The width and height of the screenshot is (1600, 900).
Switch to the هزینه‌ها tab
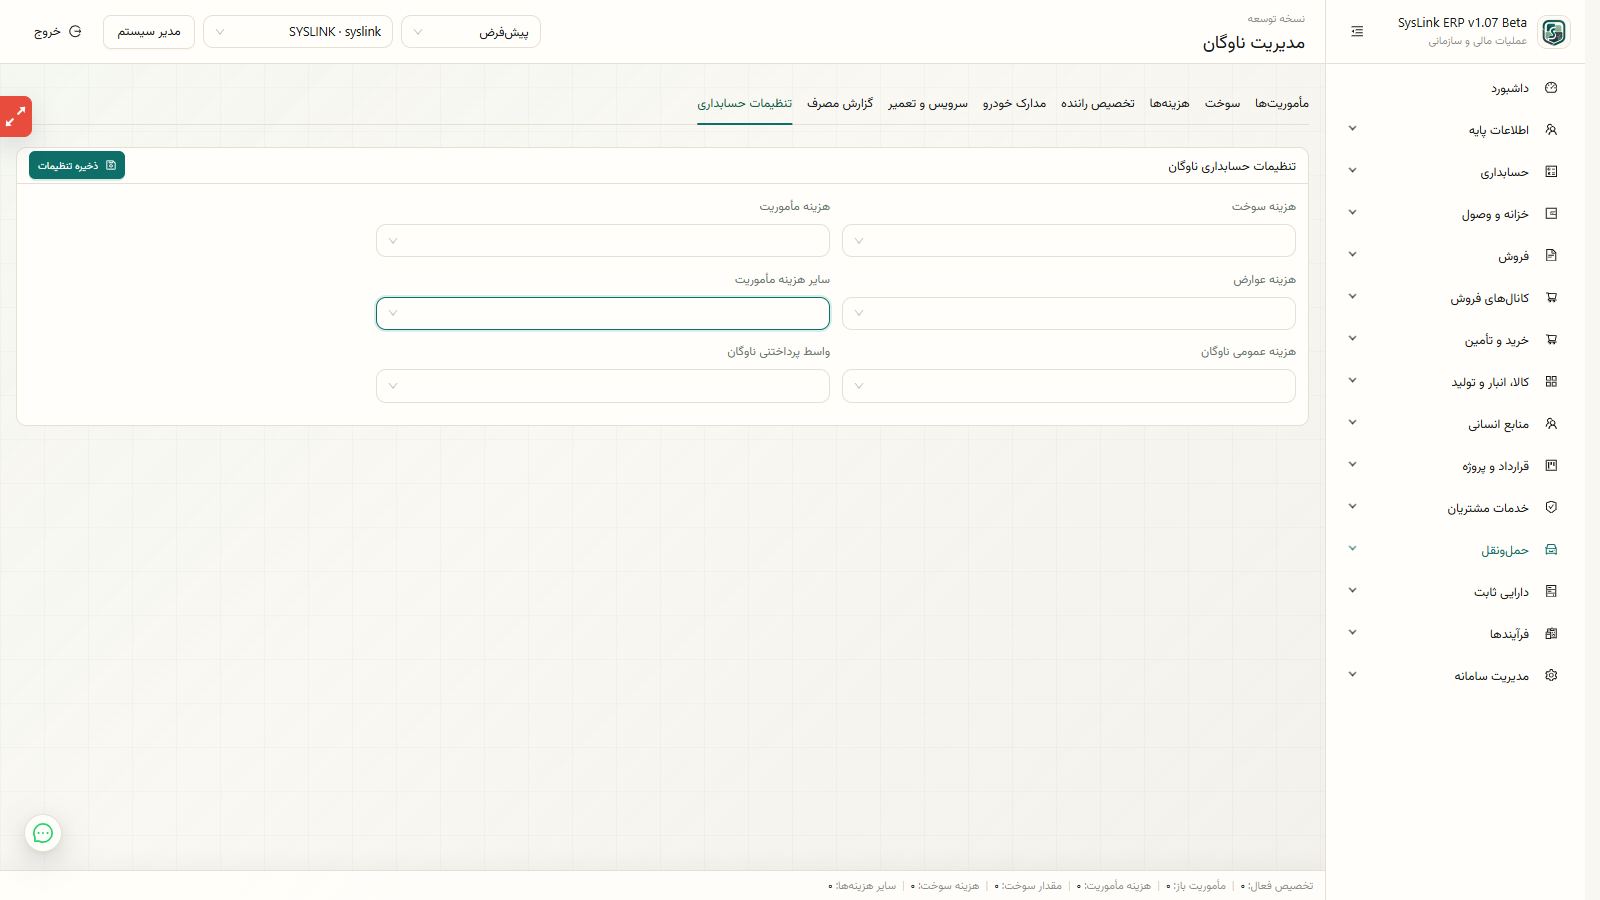pyautogui.click(x=1169, y=103)
